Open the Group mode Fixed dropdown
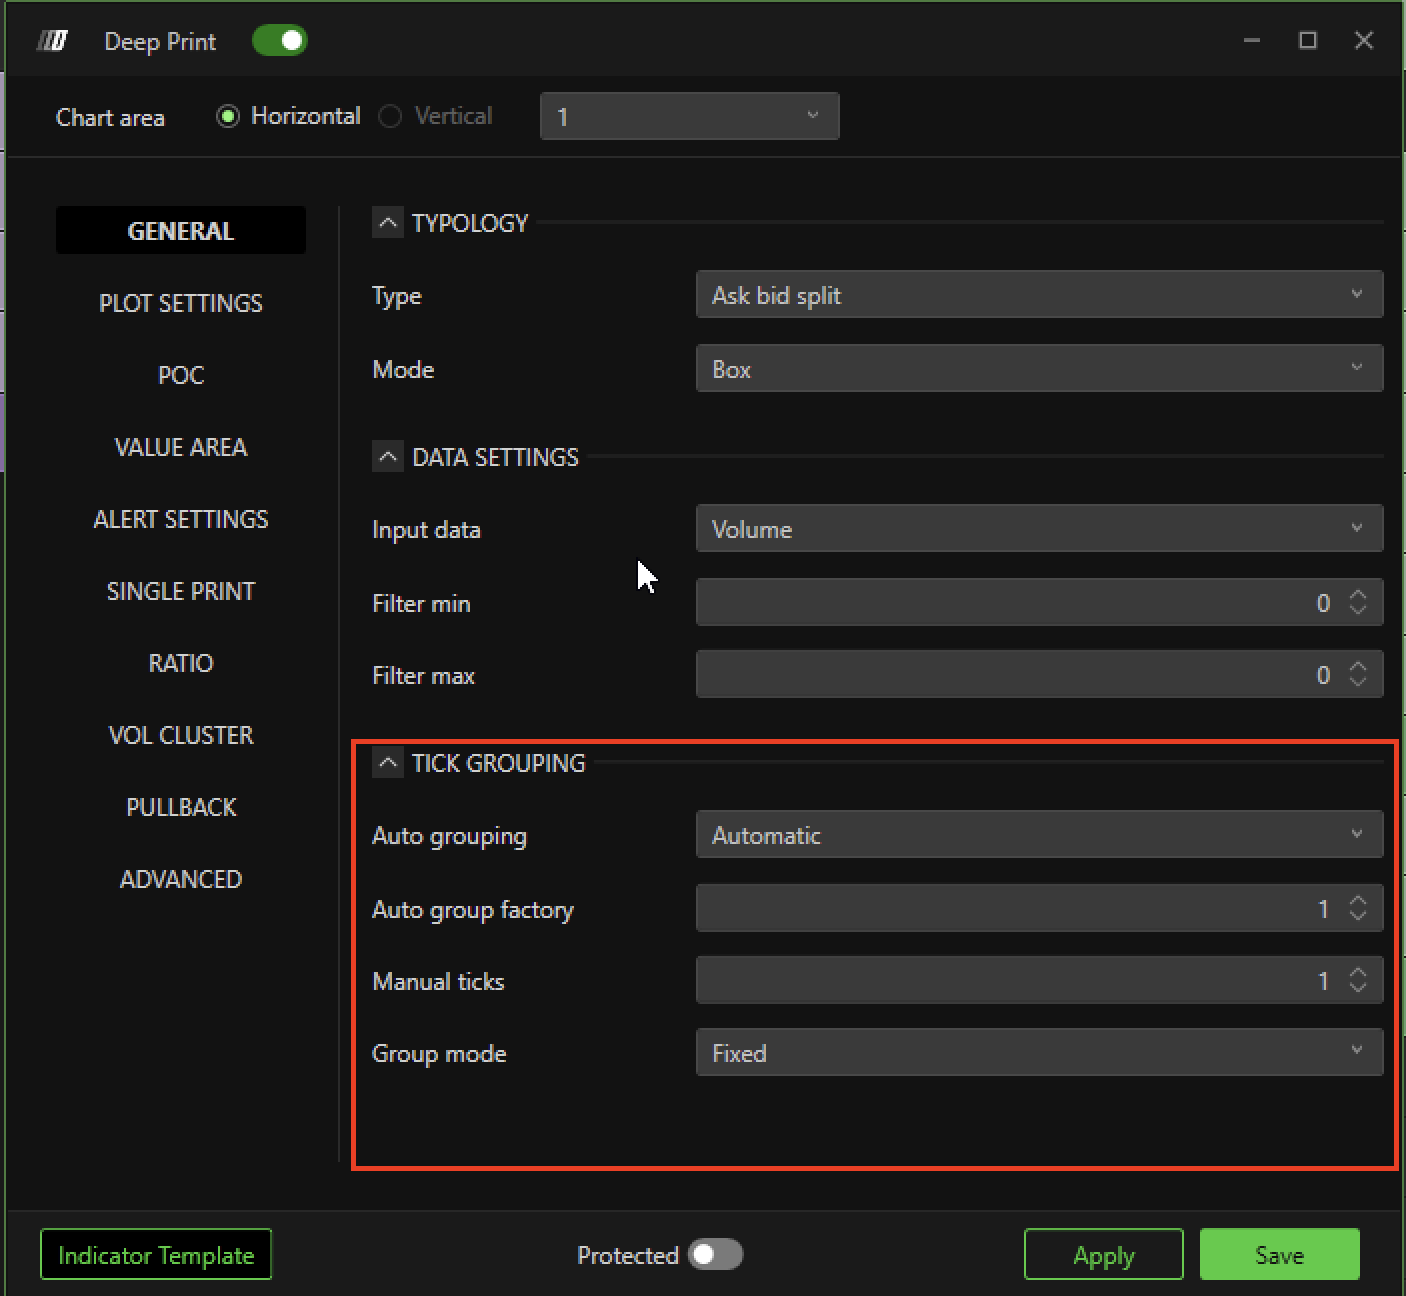Viewport: 1406px width, 1296px height. (x=1038, y=1053)
